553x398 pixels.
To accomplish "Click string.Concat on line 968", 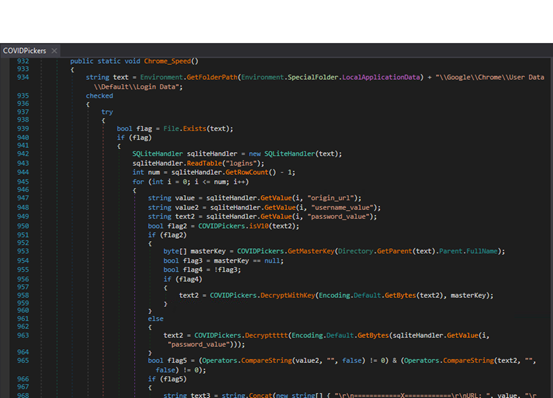I will pos(247,395).
